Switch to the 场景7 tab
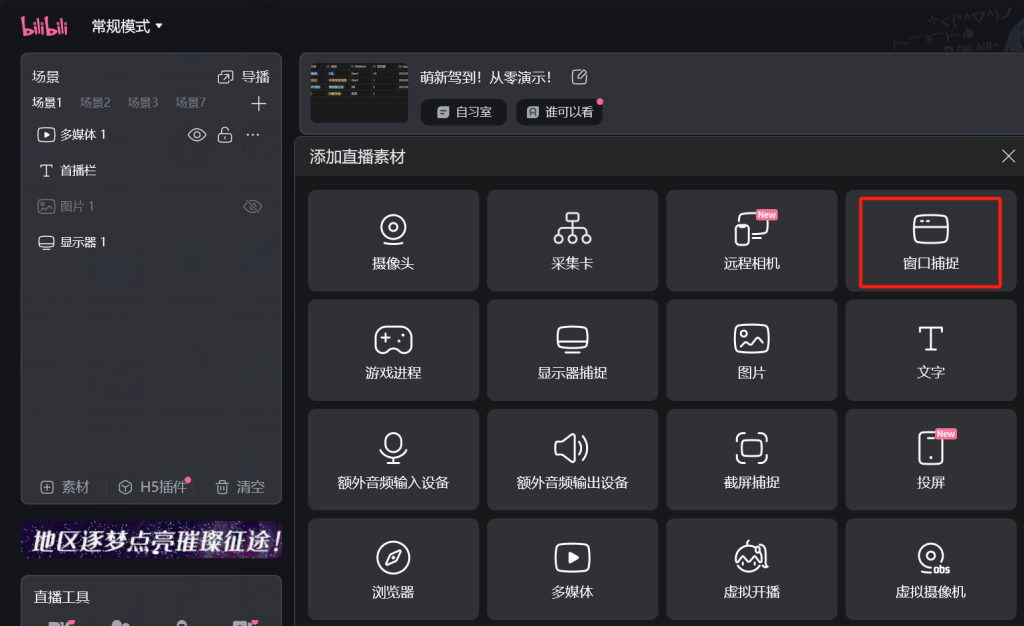 tap(190, 103)
